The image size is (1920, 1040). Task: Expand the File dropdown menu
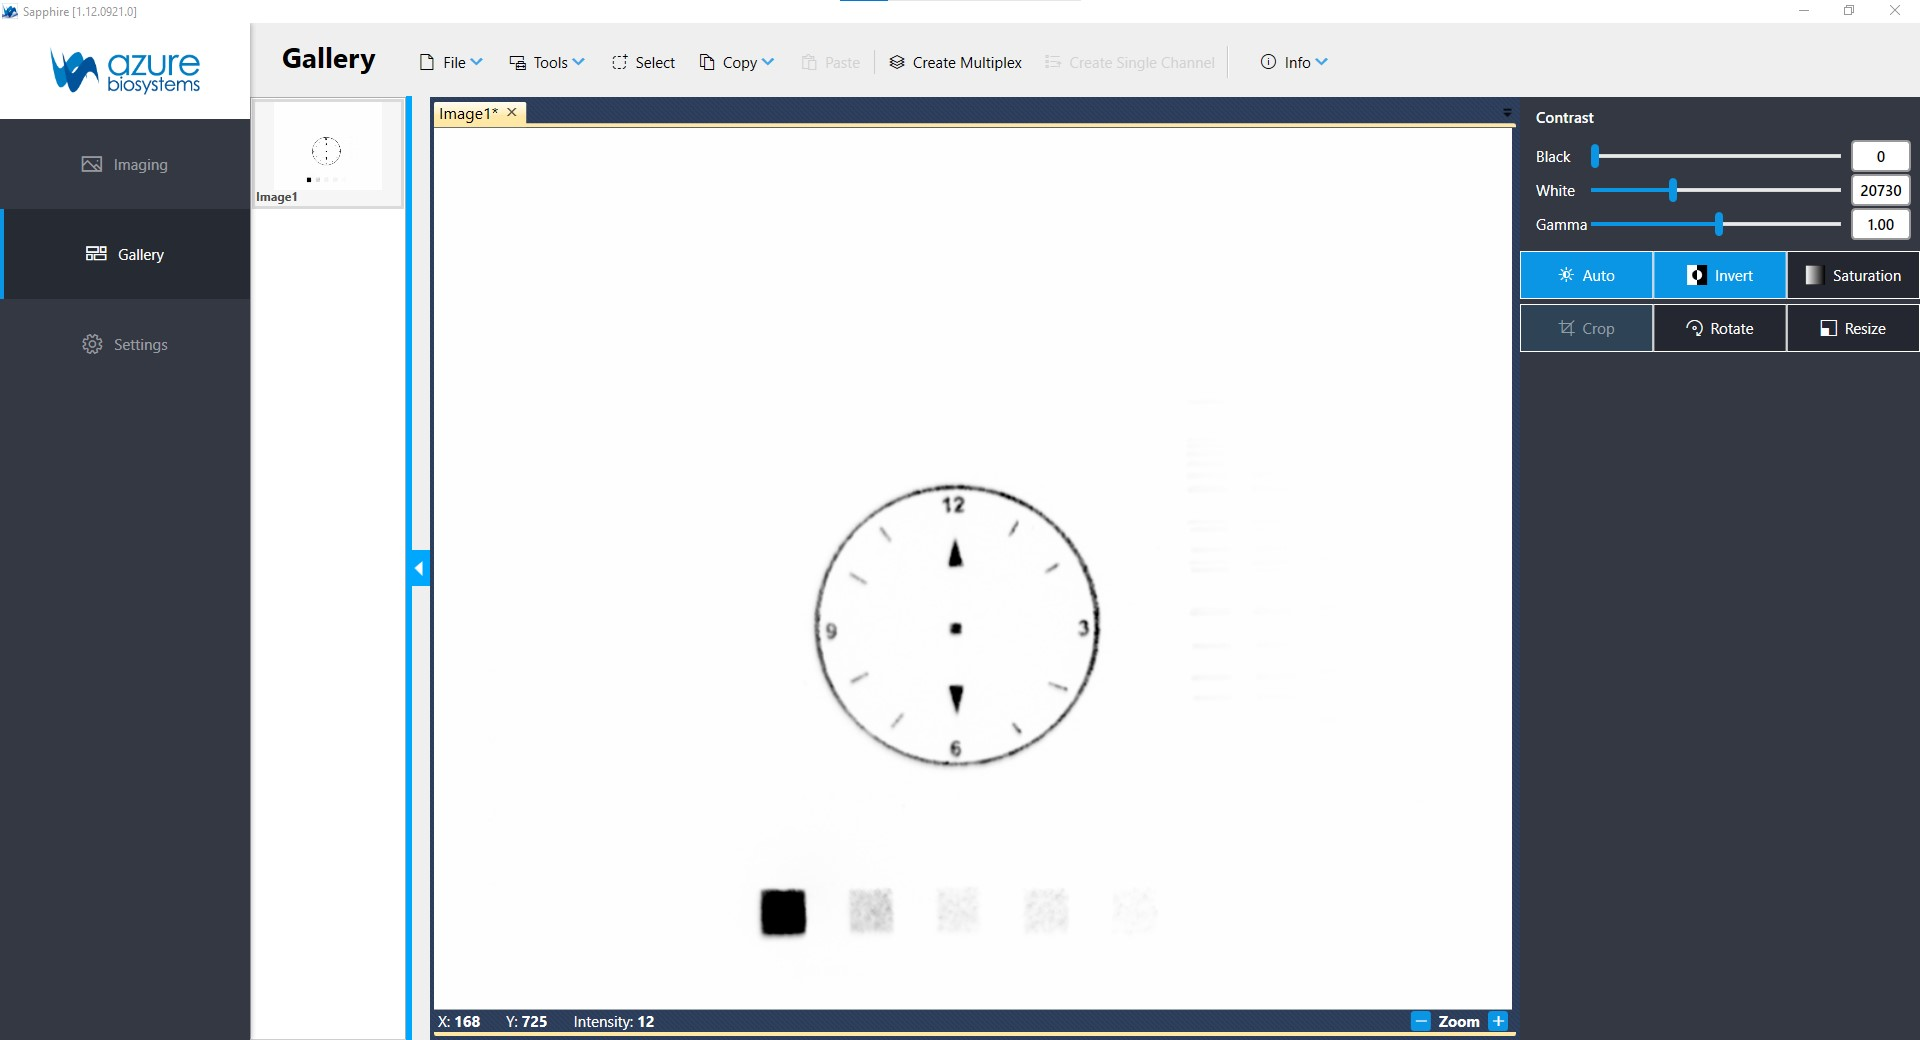tap(451, 62)
